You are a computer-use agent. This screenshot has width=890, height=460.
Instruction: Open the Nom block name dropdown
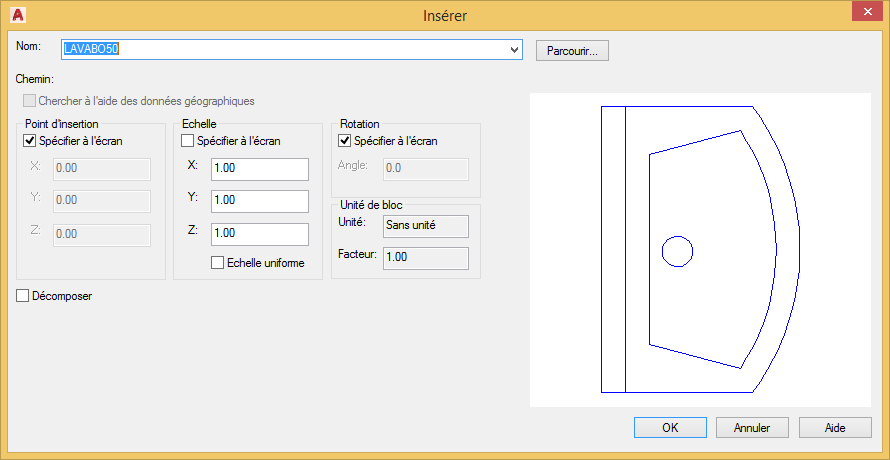click(515, 49)
